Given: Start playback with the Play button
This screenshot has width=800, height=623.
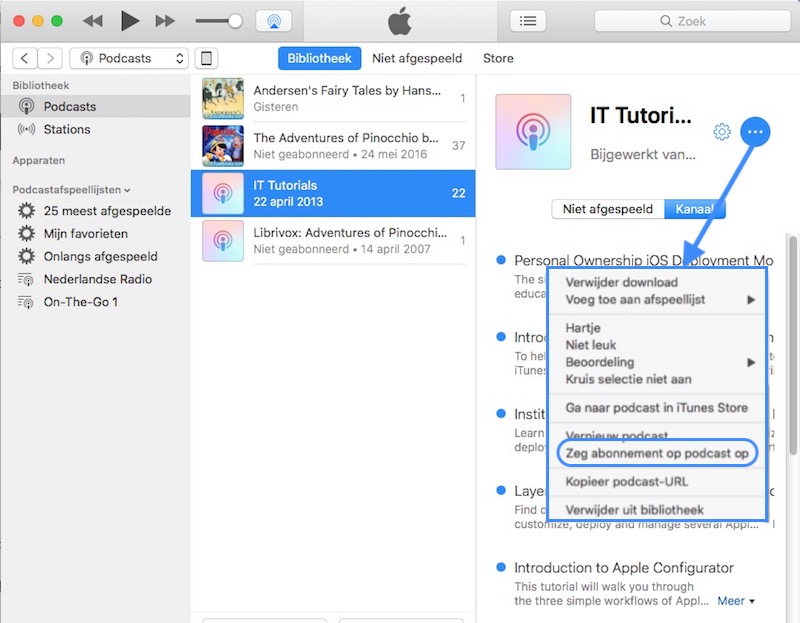Looking at the screenshot, I should 130,21.
